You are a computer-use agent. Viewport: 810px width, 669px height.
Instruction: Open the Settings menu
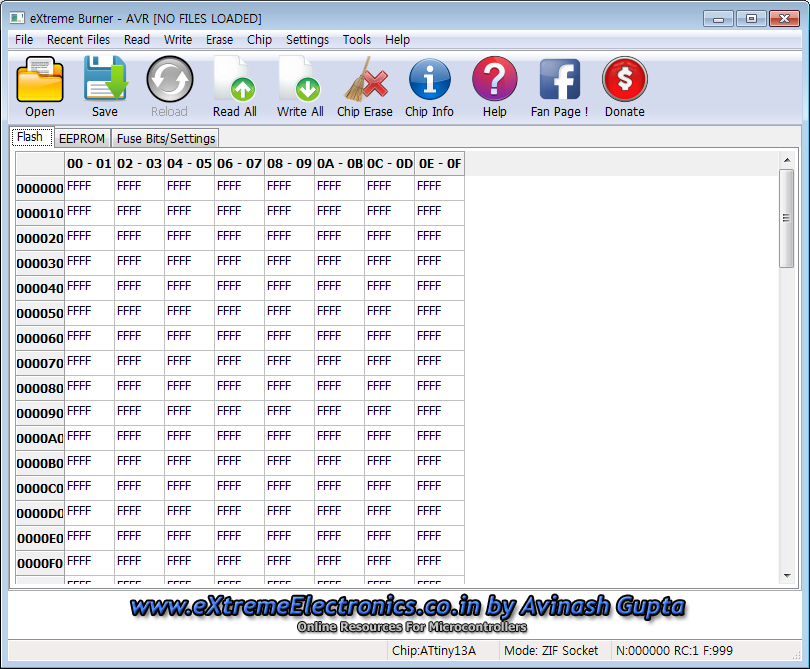307,40
